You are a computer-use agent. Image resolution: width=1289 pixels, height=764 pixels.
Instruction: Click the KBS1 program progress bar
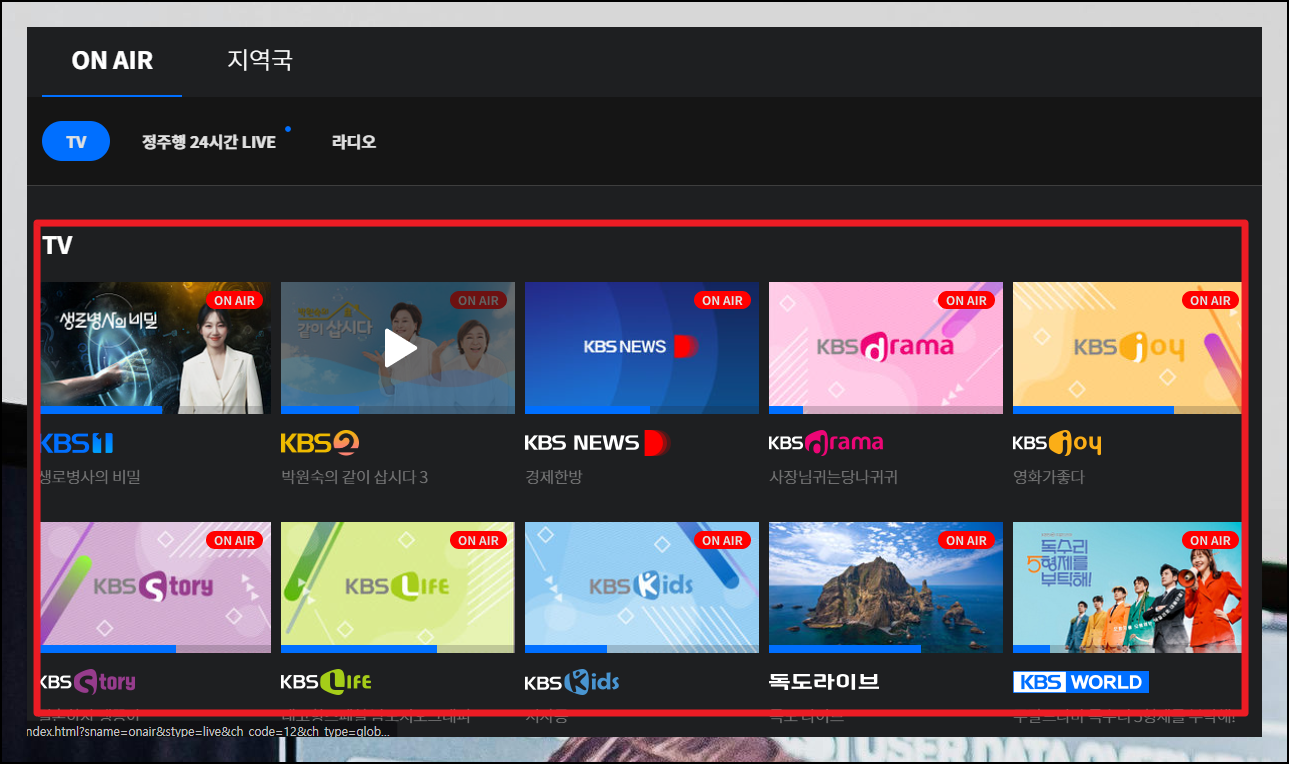tap(156, 409)
